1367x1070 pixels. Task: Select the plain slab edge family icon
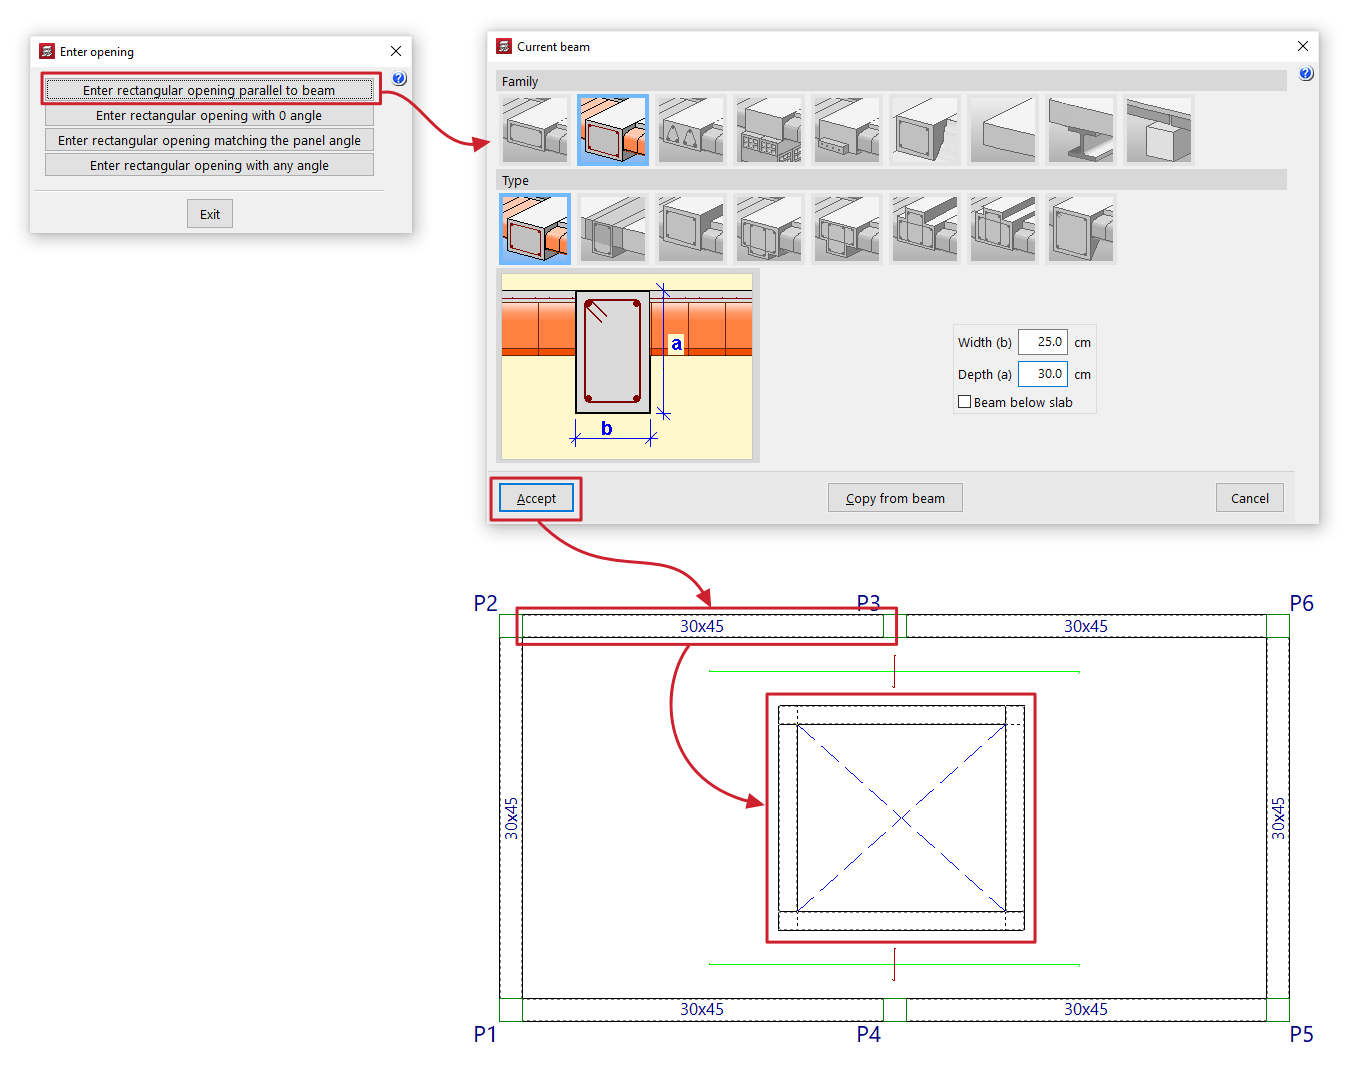pos(1003,130)
